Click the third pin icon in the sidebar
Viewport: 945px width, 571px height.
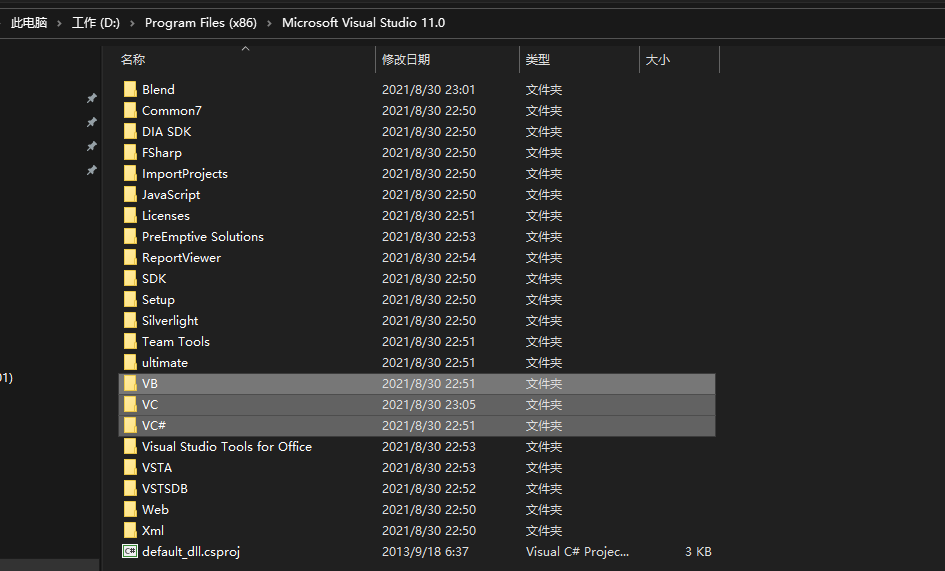pos(92,146)
